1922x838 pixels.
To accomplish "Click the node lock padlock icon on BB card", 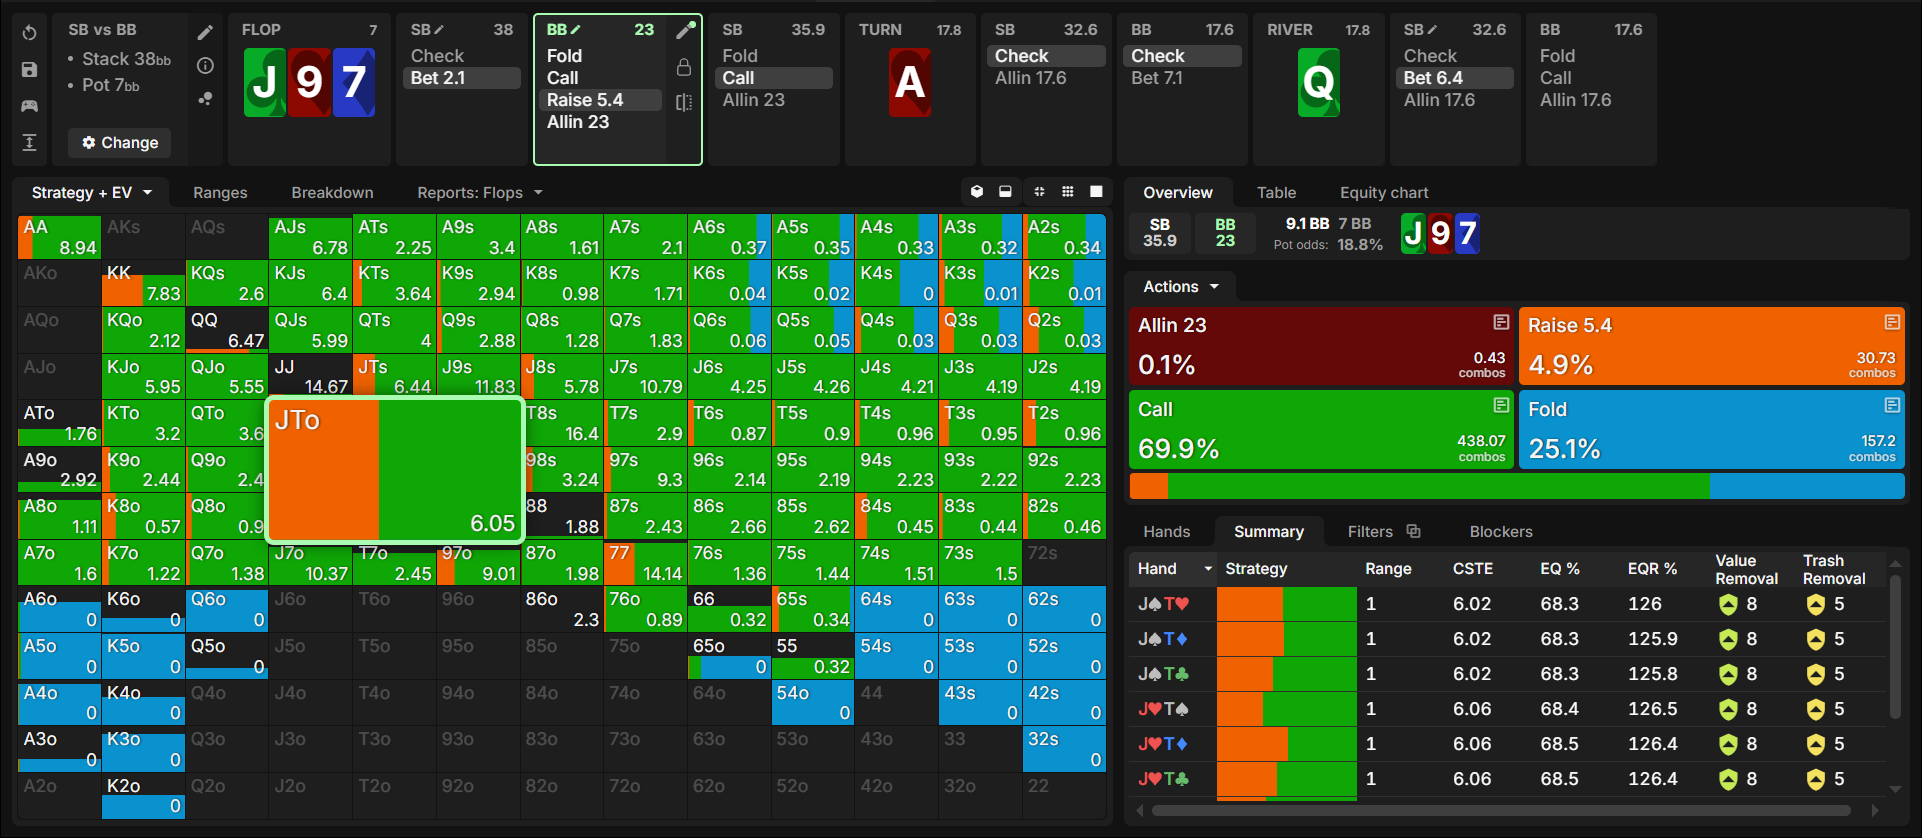I will tap(684, 67).
